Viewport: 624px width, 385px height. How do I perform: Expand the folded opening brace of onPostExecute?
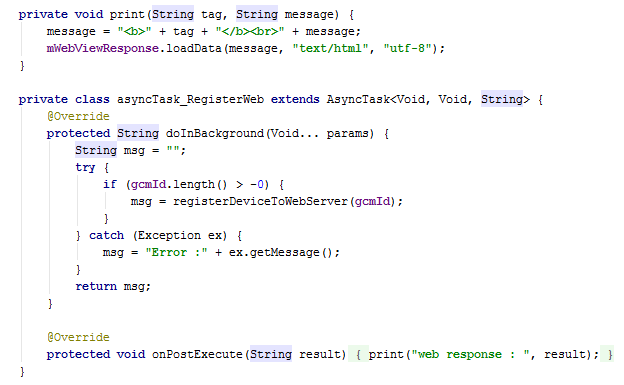pyautogui.click(x=358, y=354)
